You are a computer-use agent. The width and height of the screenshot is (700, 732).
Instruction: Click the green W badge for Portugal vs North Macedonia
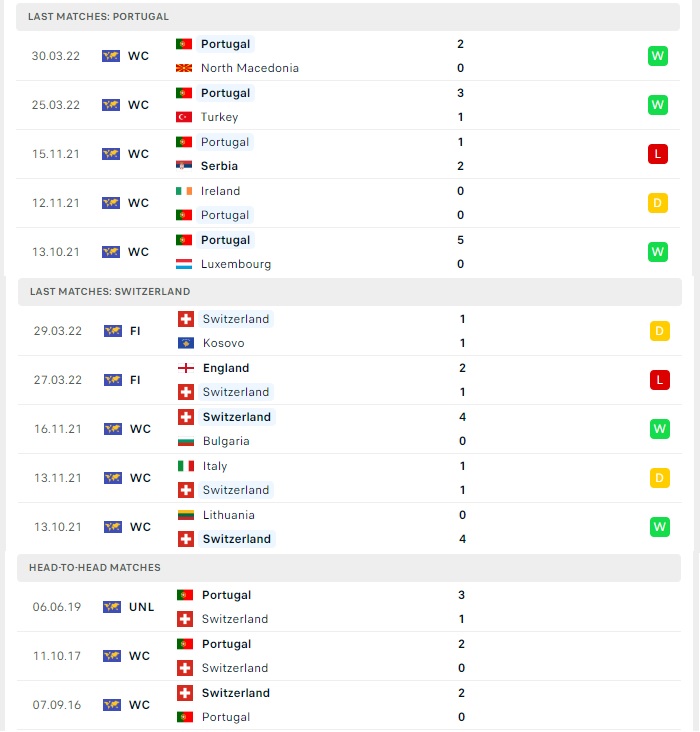658,56
